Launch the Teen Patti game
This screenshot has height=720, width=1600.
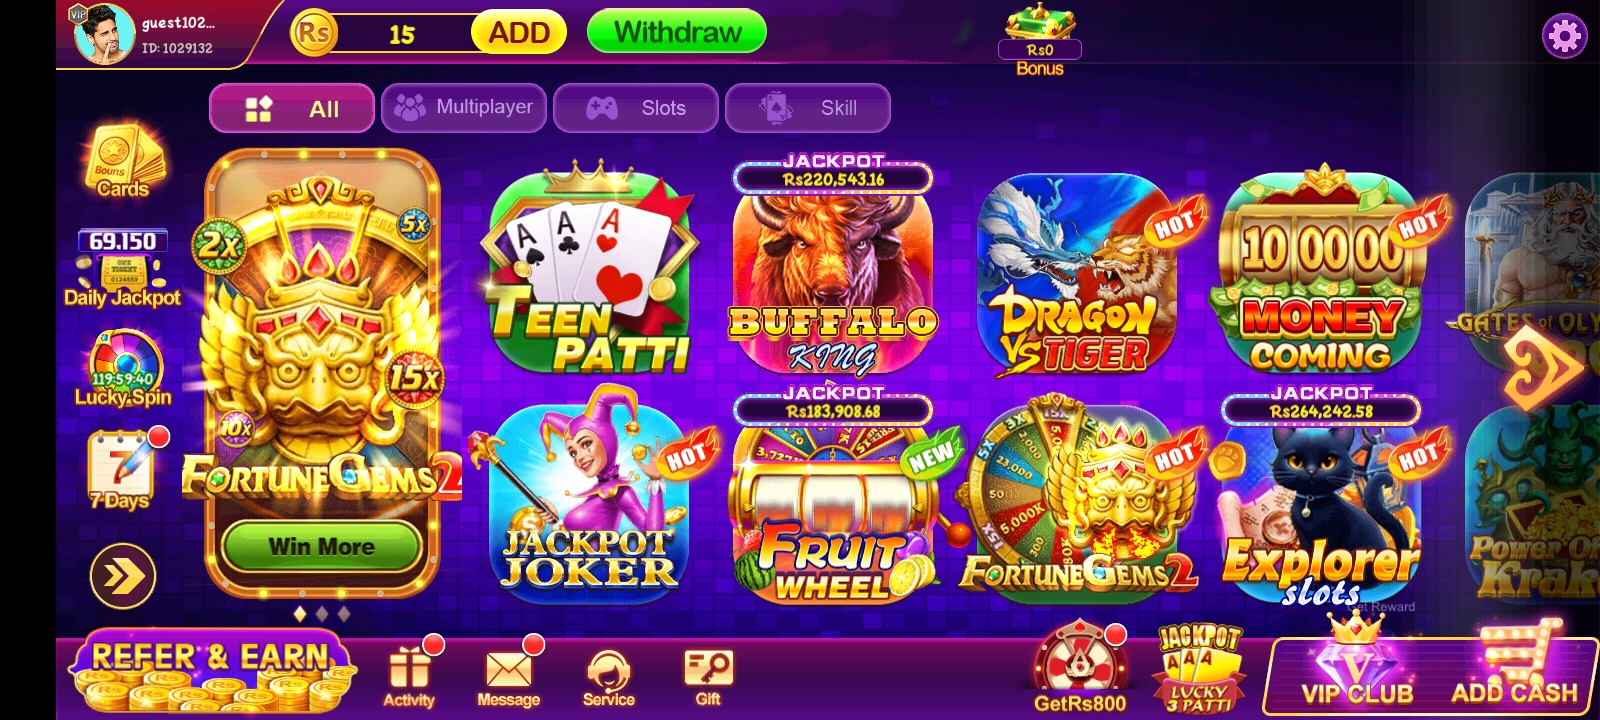pos(588,270)
